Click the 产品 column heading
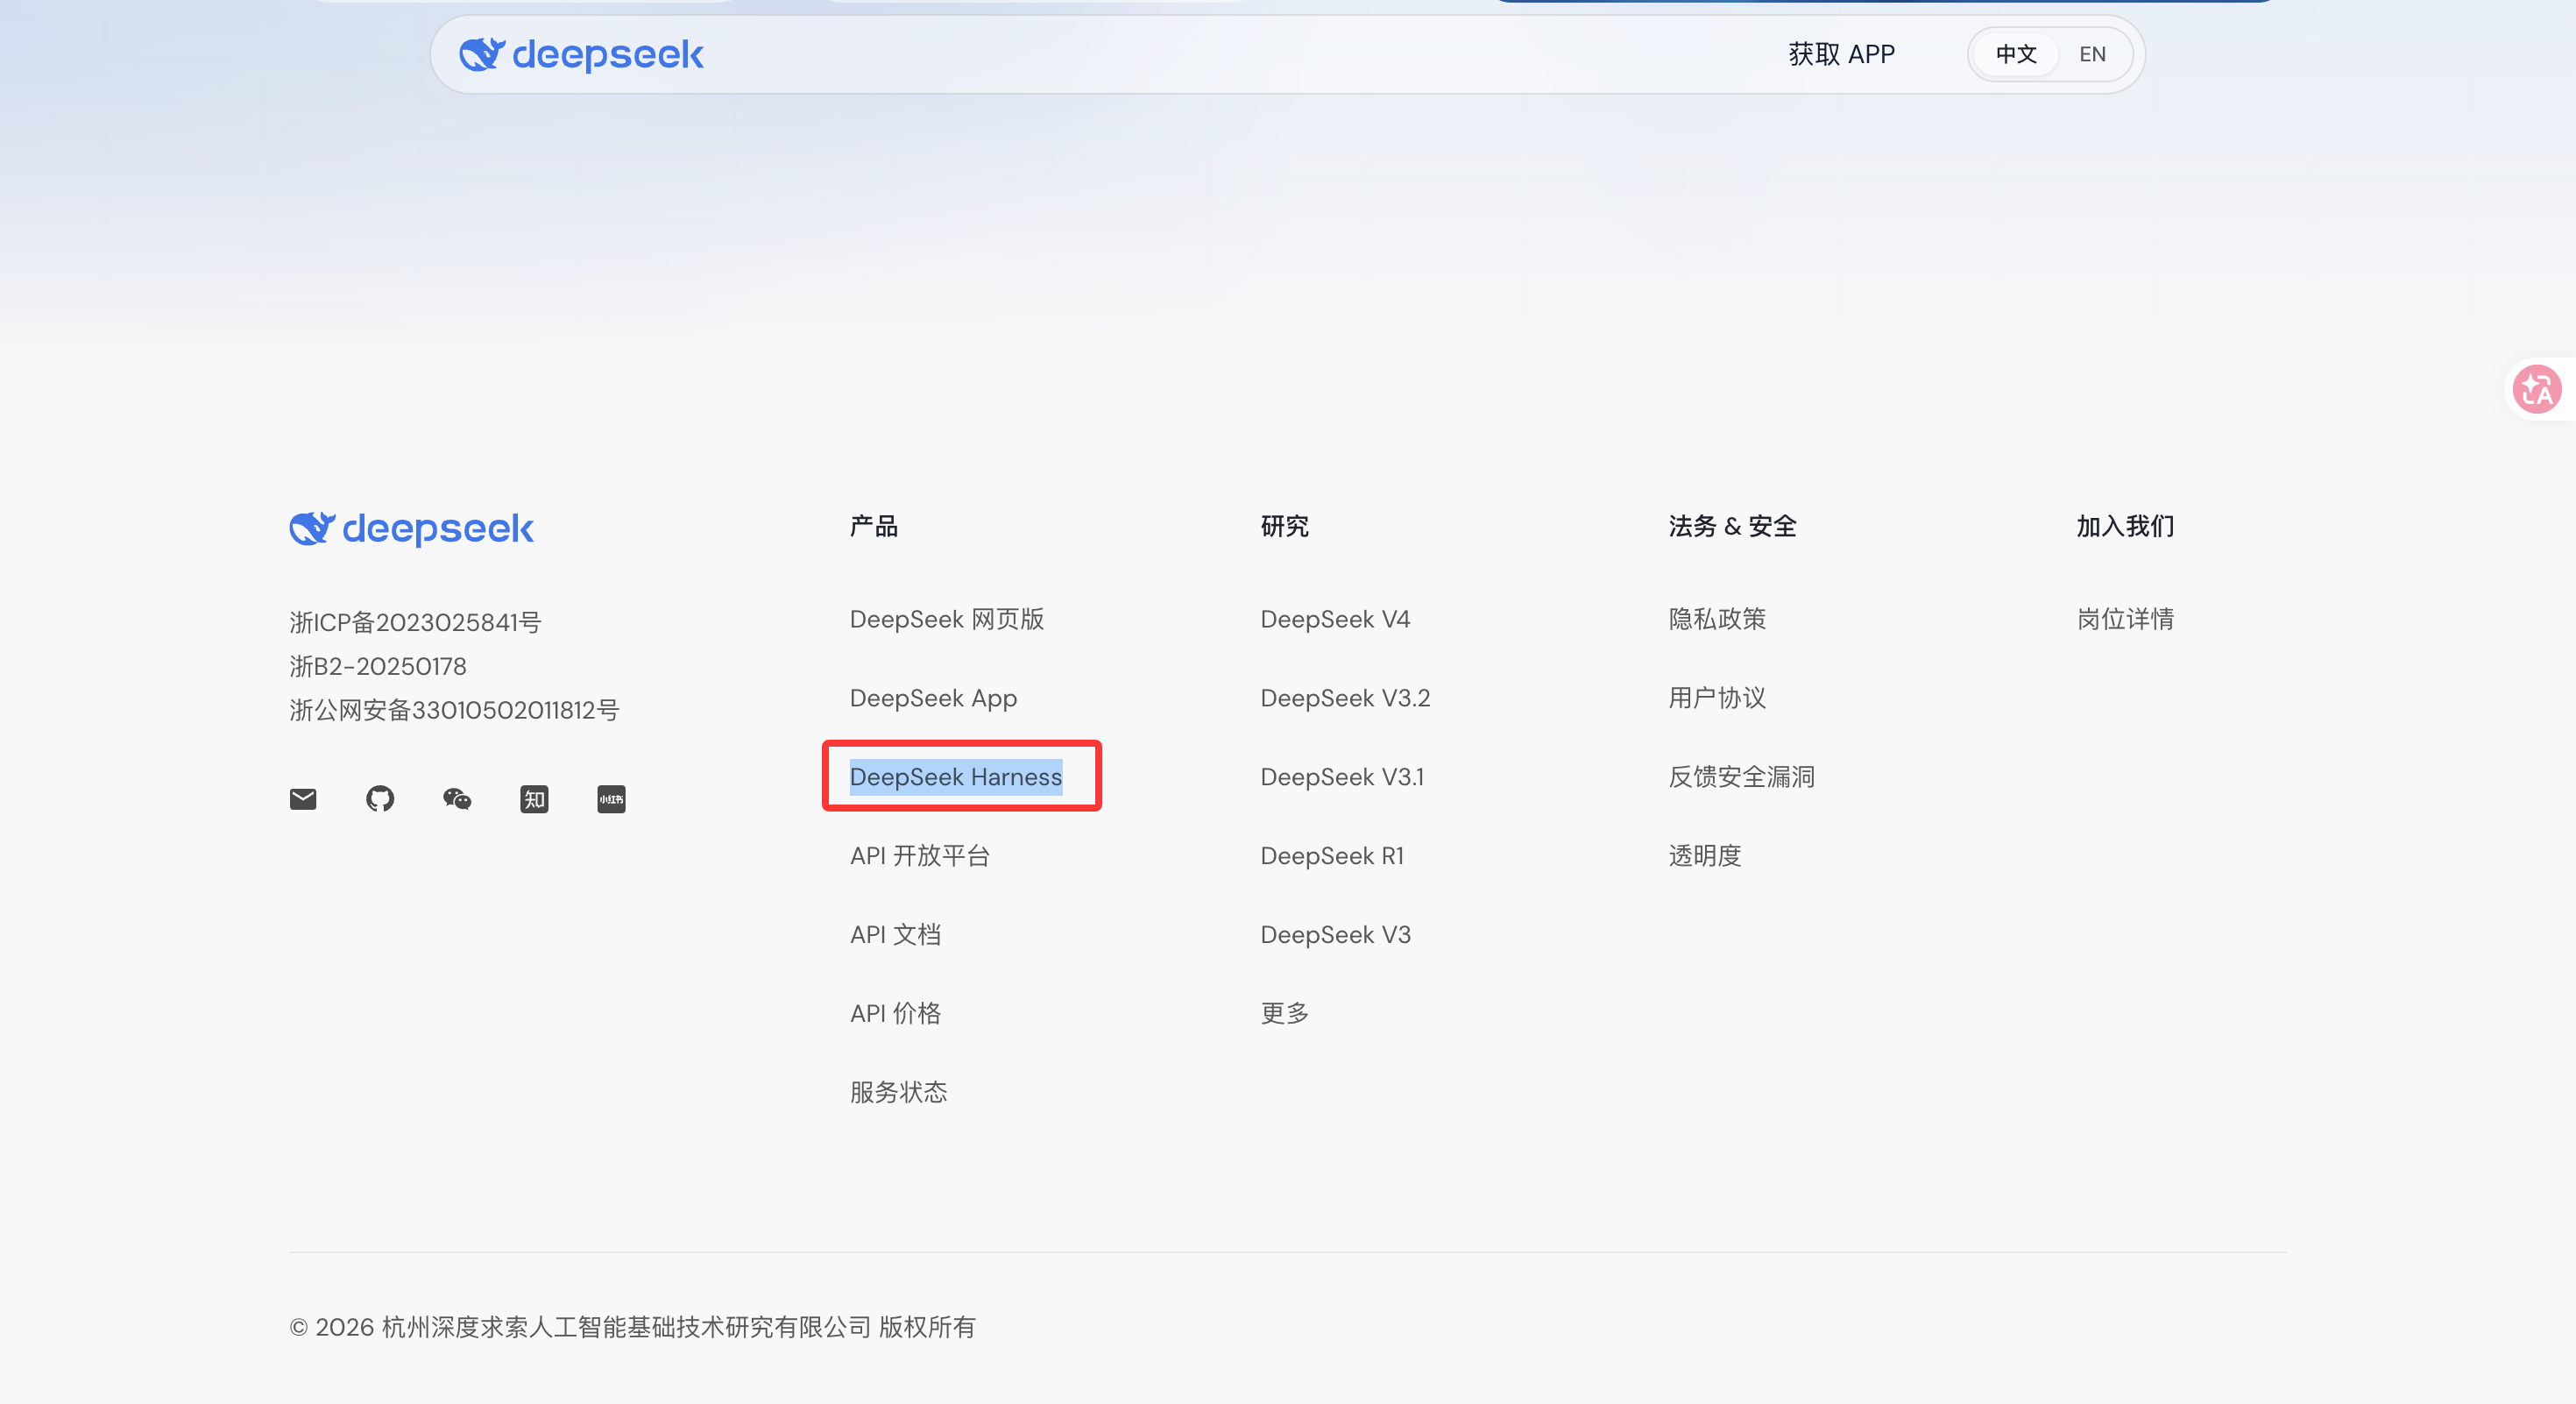Screen dimensions: 2576x1404 click(x=874, y=526)
